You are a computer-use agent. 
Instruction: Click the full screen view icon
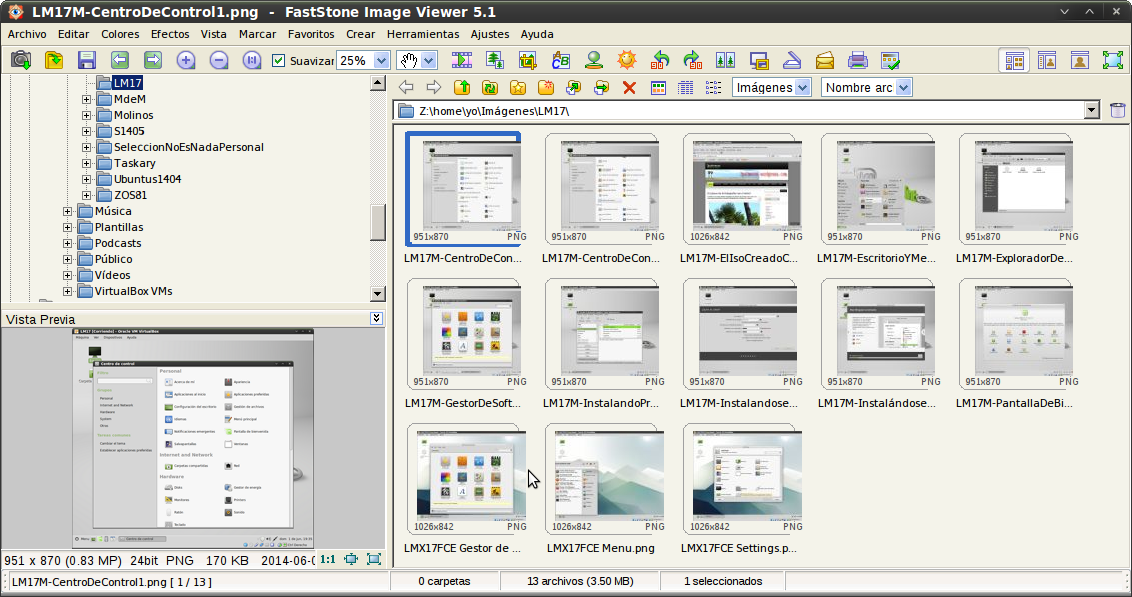tap(1112, 60)
